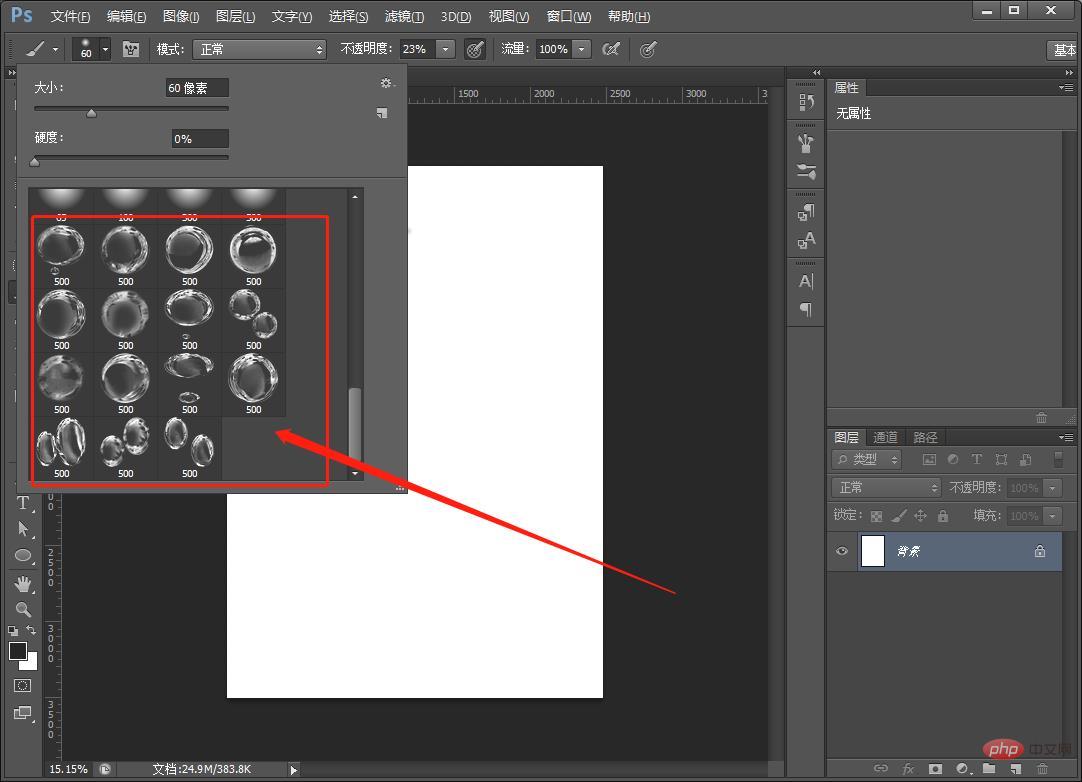Screen dimensions: 1082x782
Task: Select the Ellipse shape tool
Action: pos(23,556)
